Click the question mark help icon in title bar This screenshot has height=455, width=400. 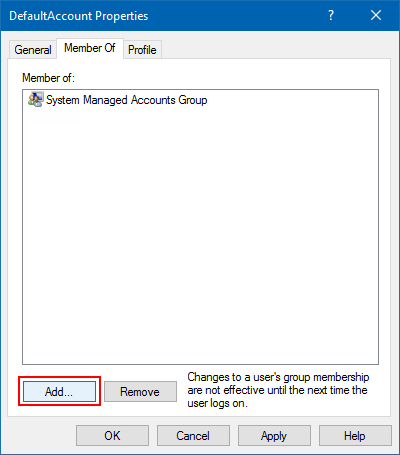coord(331,15)
